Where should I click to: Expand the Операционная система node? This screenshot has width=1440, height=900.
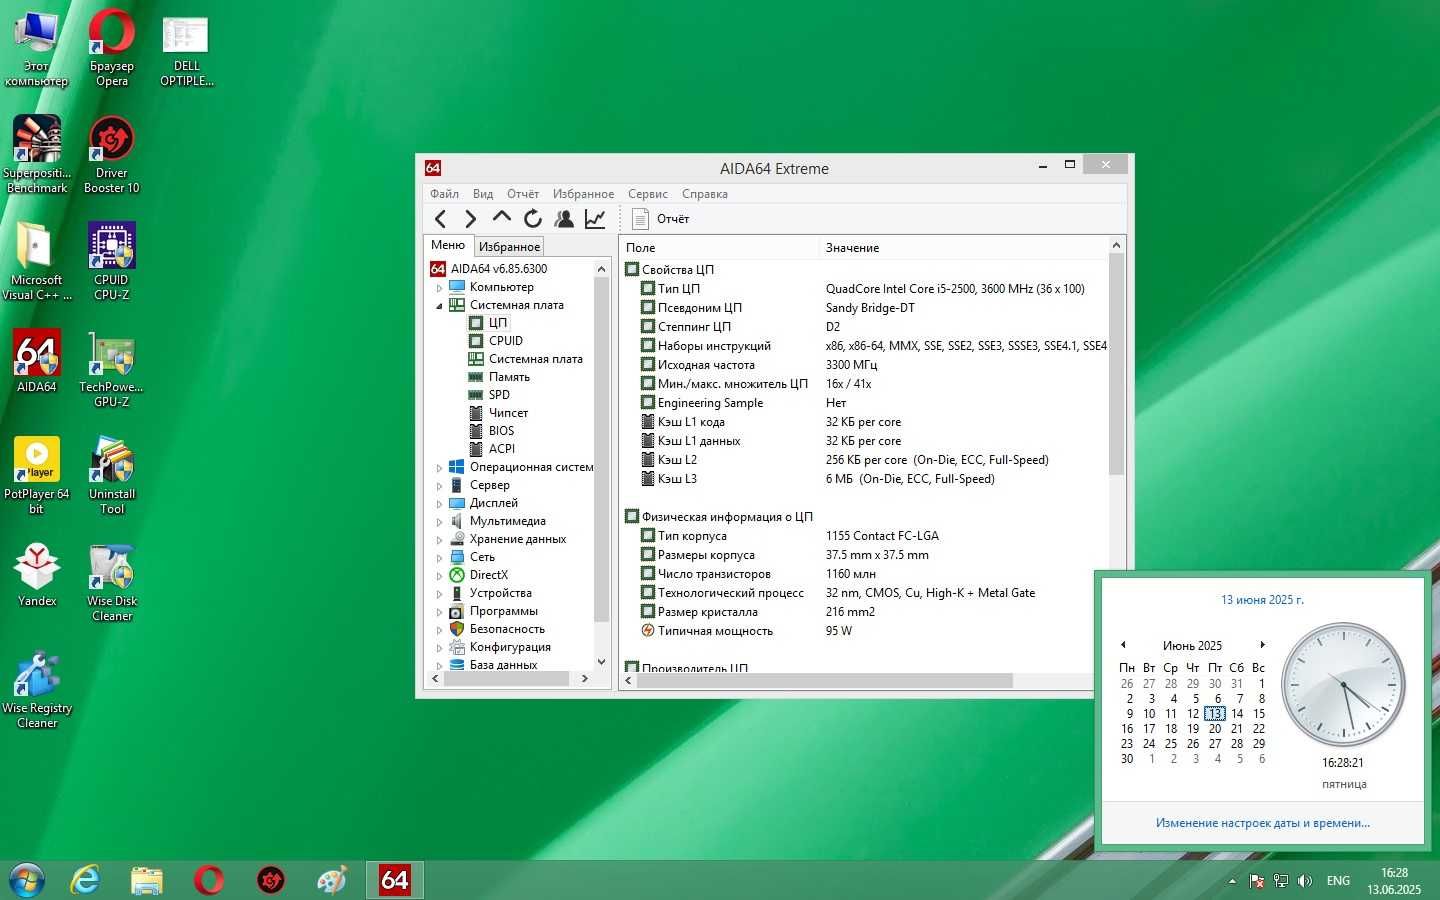click(x=439, y=468)
